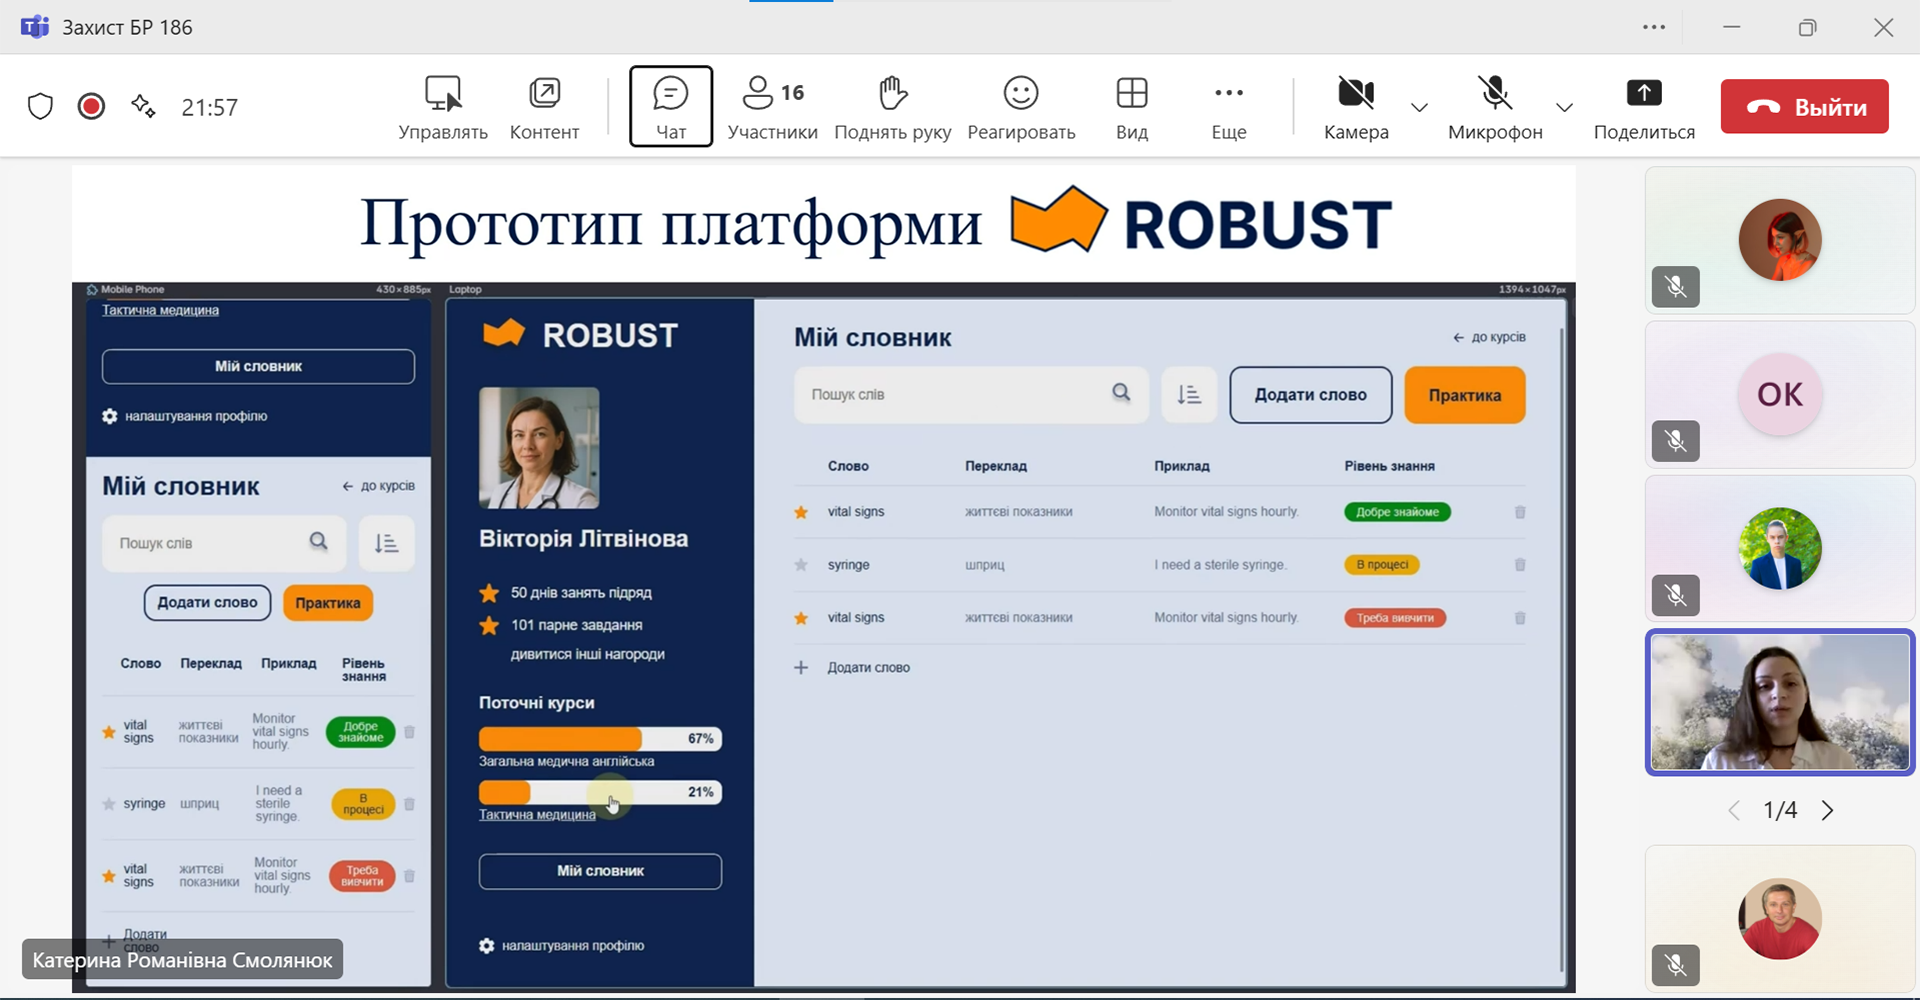Expand camera options dropdown arrow
This screenshot has height=1000, width=1920.
click(x=1419, y=107)
